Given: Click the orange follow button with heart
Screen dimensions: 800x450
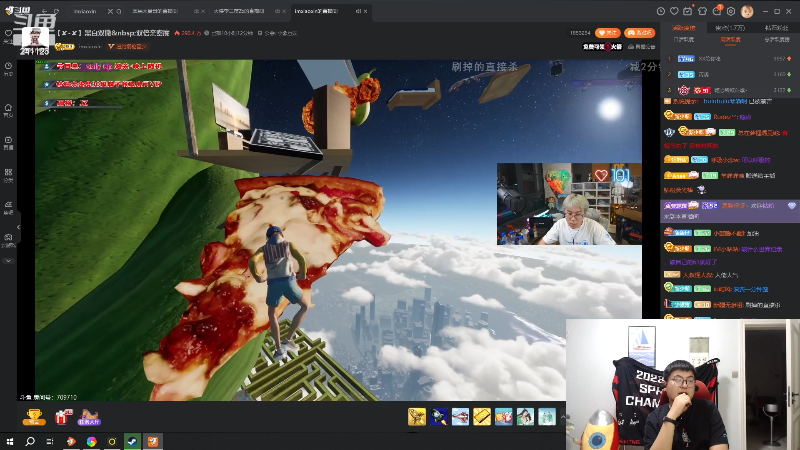Looking at the screenshot, I should 608,33.
